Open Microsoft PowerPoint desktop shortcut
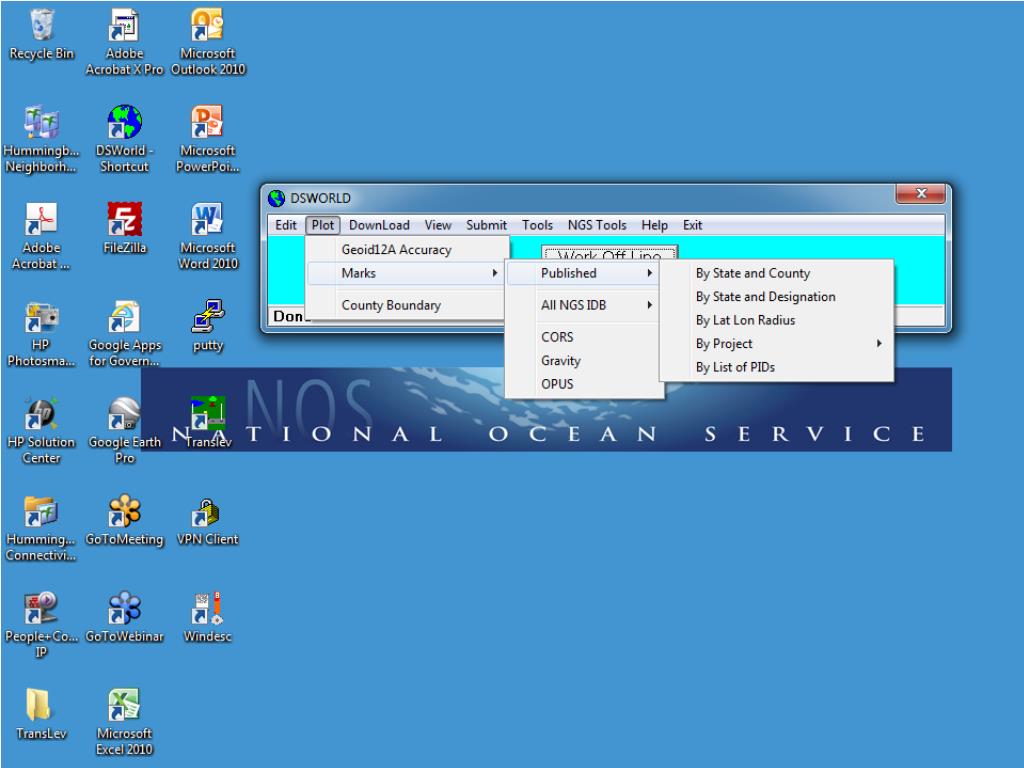Image resolution: width=1024 pixels, height=768 pixels. pyautogui.click(x=208, y=138)
